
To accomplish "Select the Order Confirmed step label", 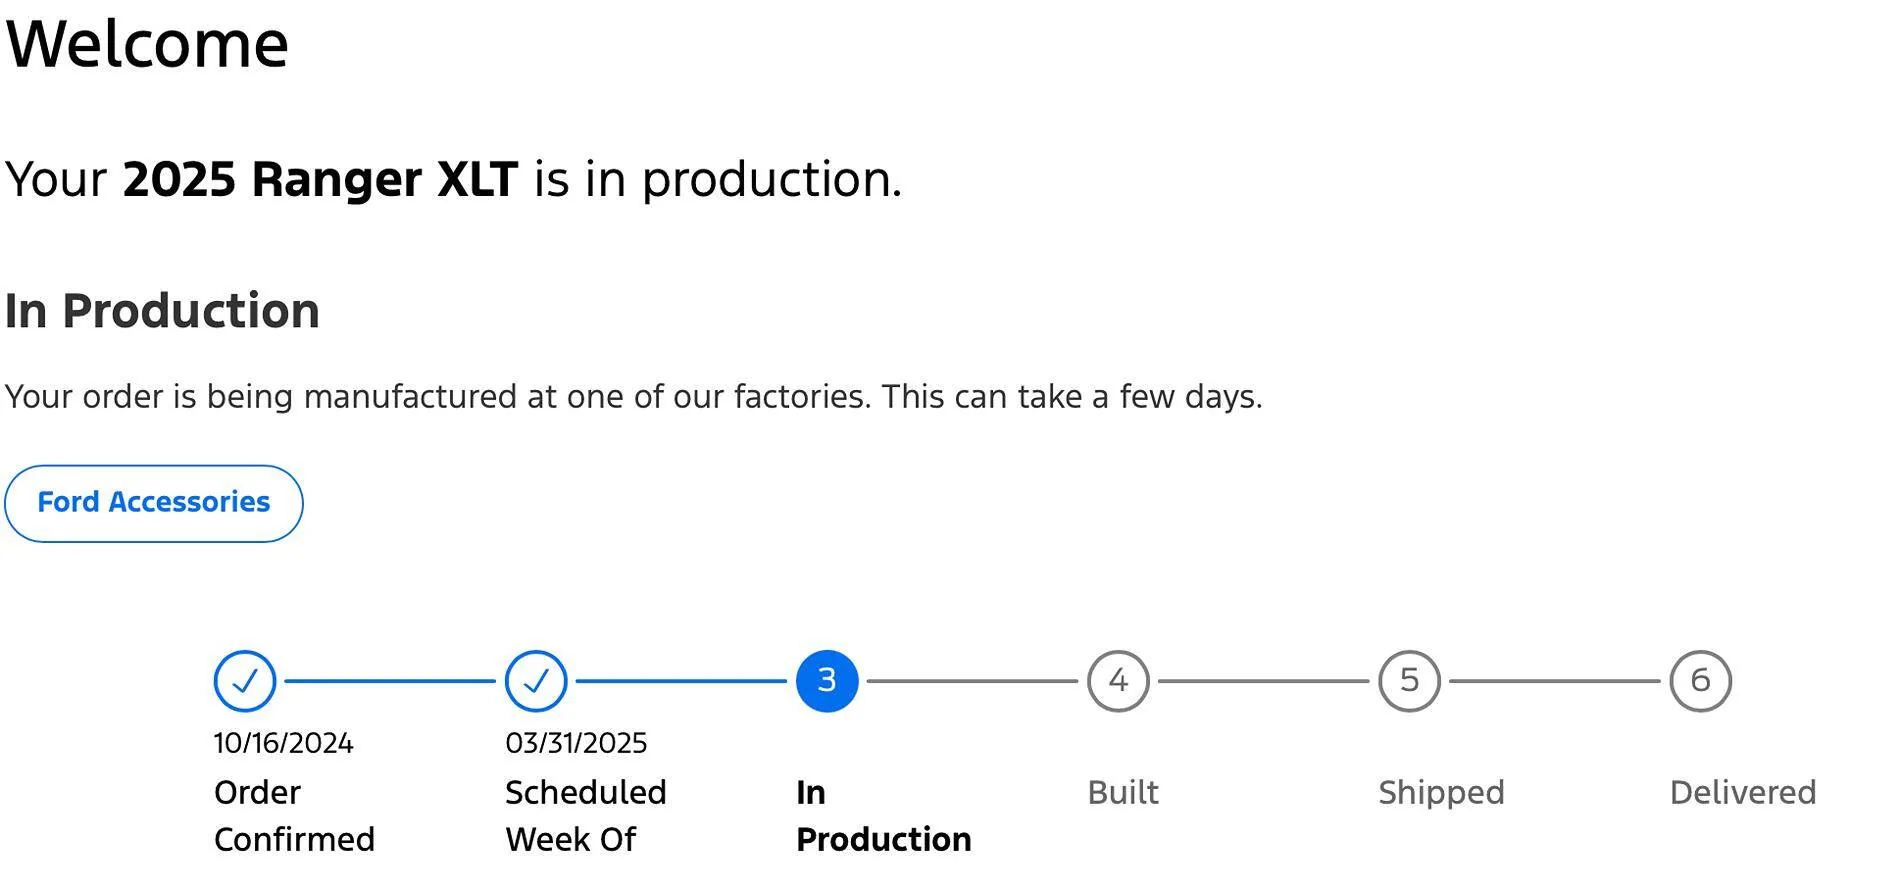I will [x=294, y=815].
